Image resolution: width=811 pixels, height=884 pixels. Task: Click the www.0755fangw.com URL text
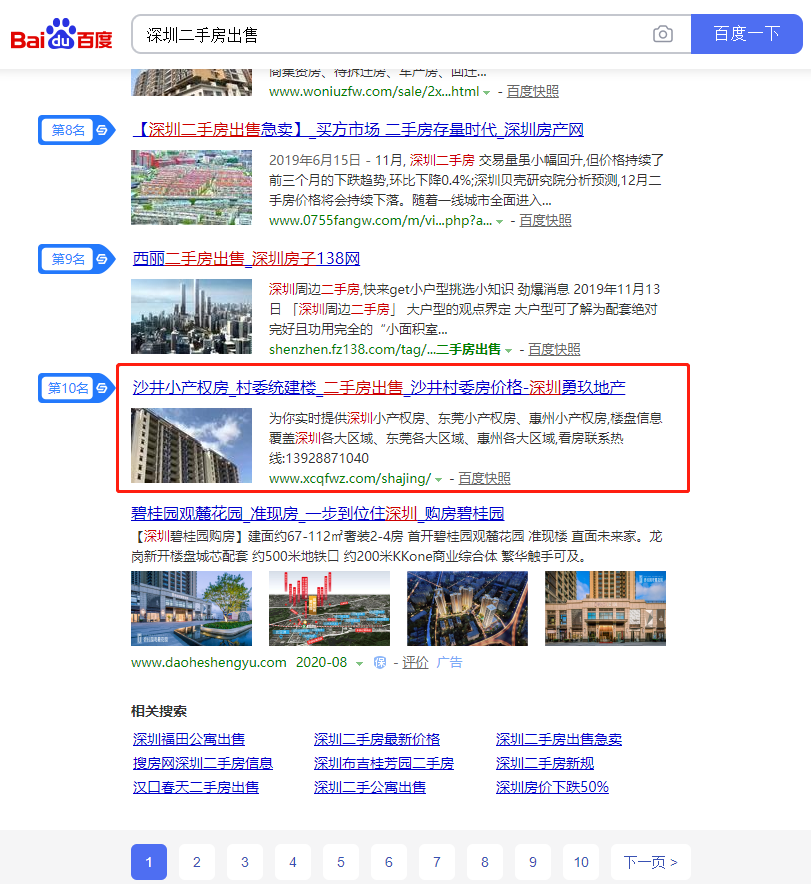380,220
